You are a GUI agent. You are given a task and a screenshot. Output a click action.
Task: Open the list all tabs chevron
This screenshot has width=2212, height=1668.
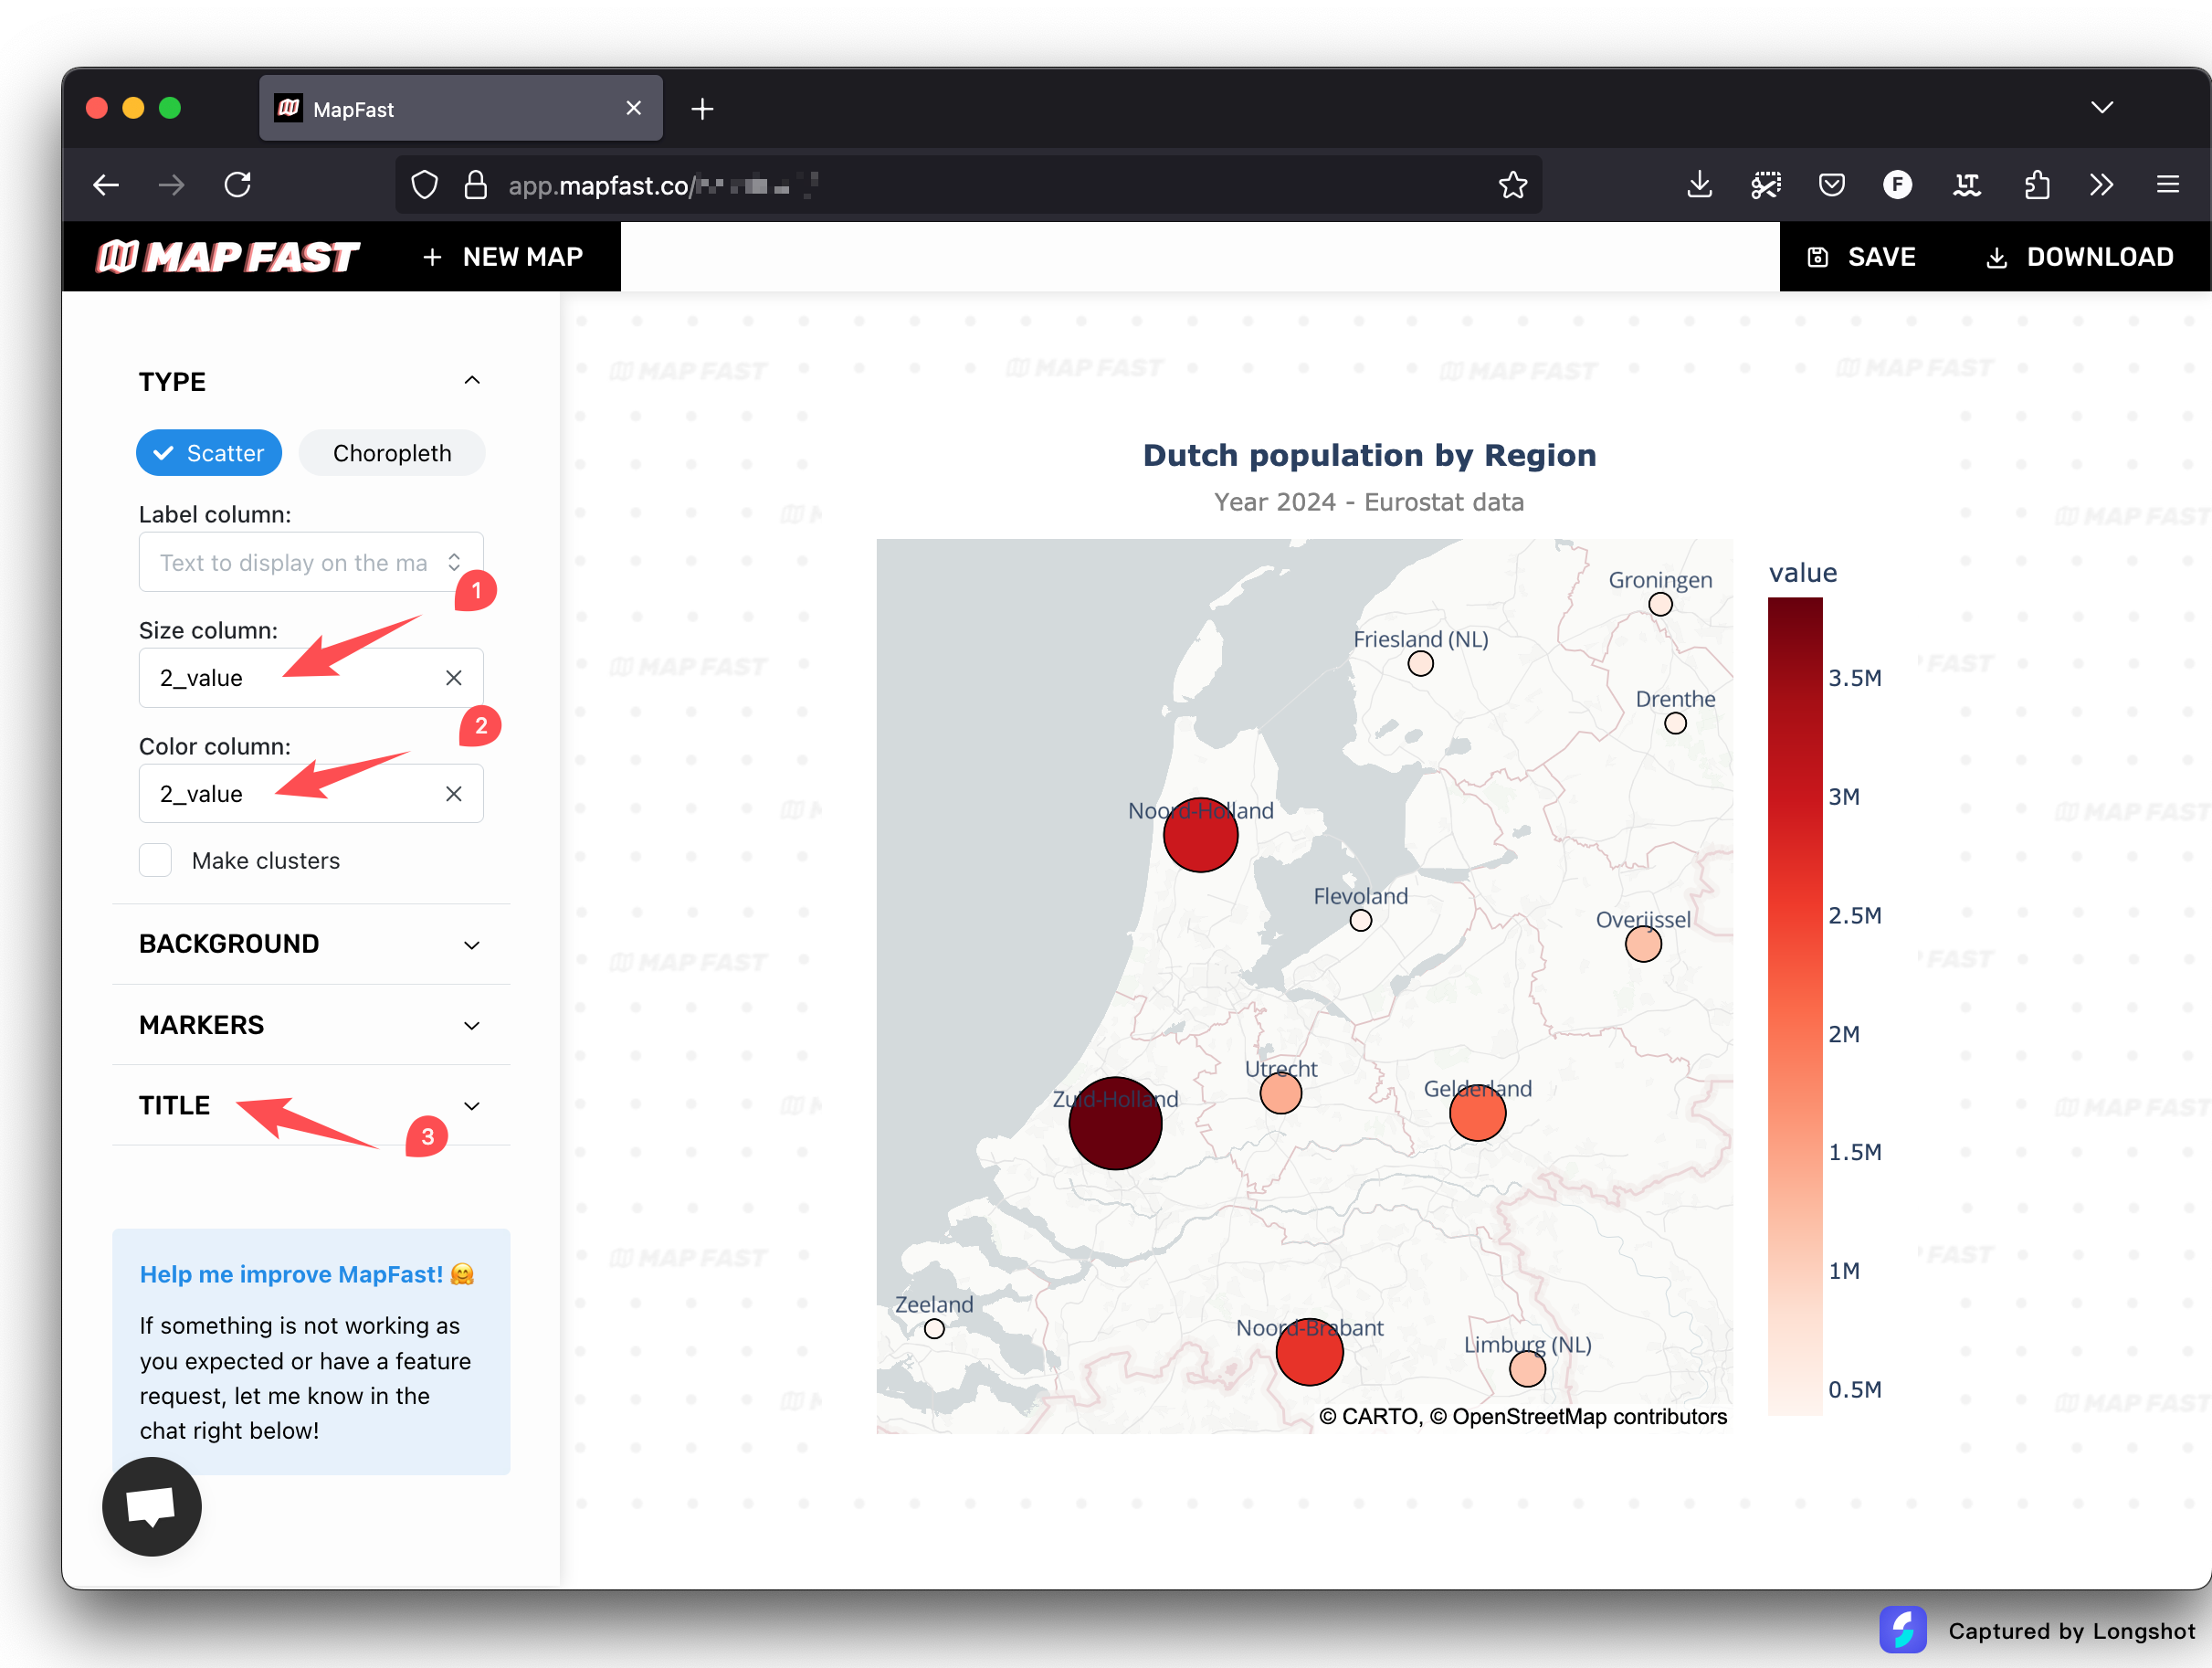pyautogui.click(x=2102, y=107)
